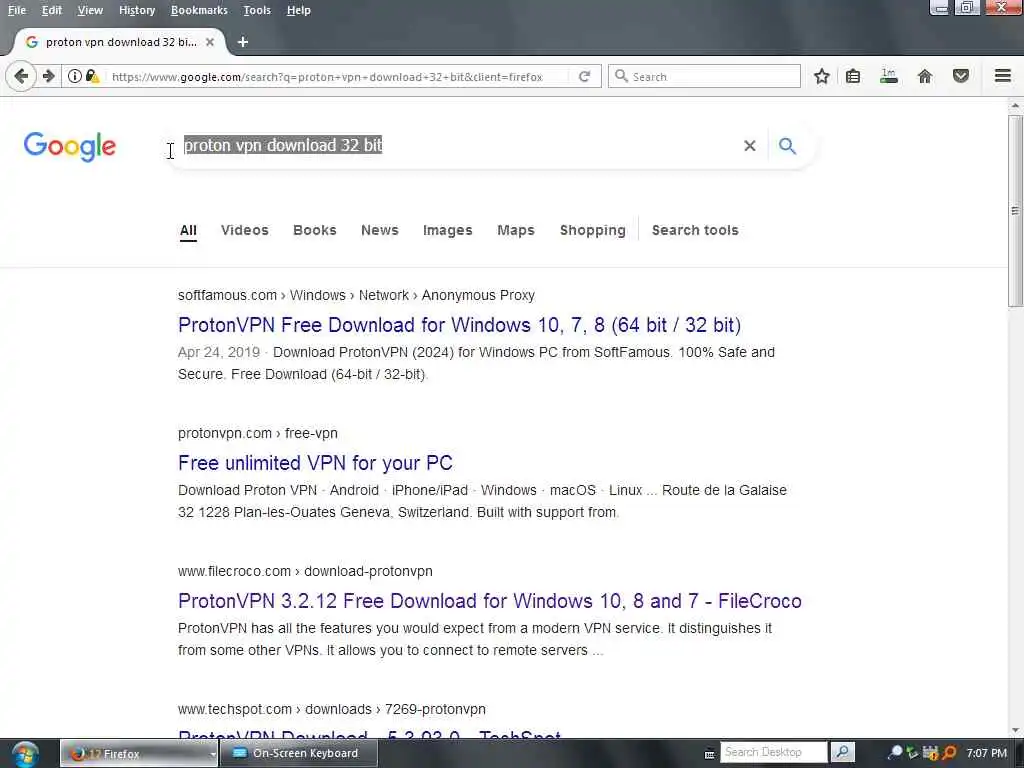Click the Search Desktop taskbar field
The width and height of the screenshot is (1024, 768).
point(773,752)
